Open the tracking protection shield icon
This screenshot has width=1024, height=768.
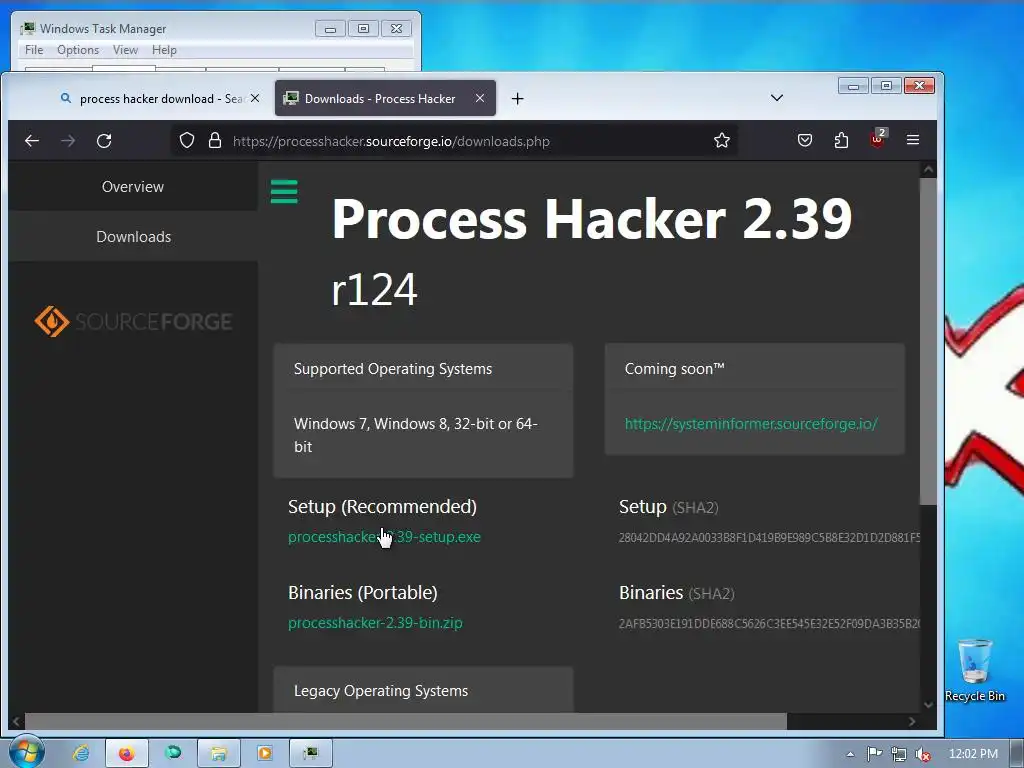[187, 140]
